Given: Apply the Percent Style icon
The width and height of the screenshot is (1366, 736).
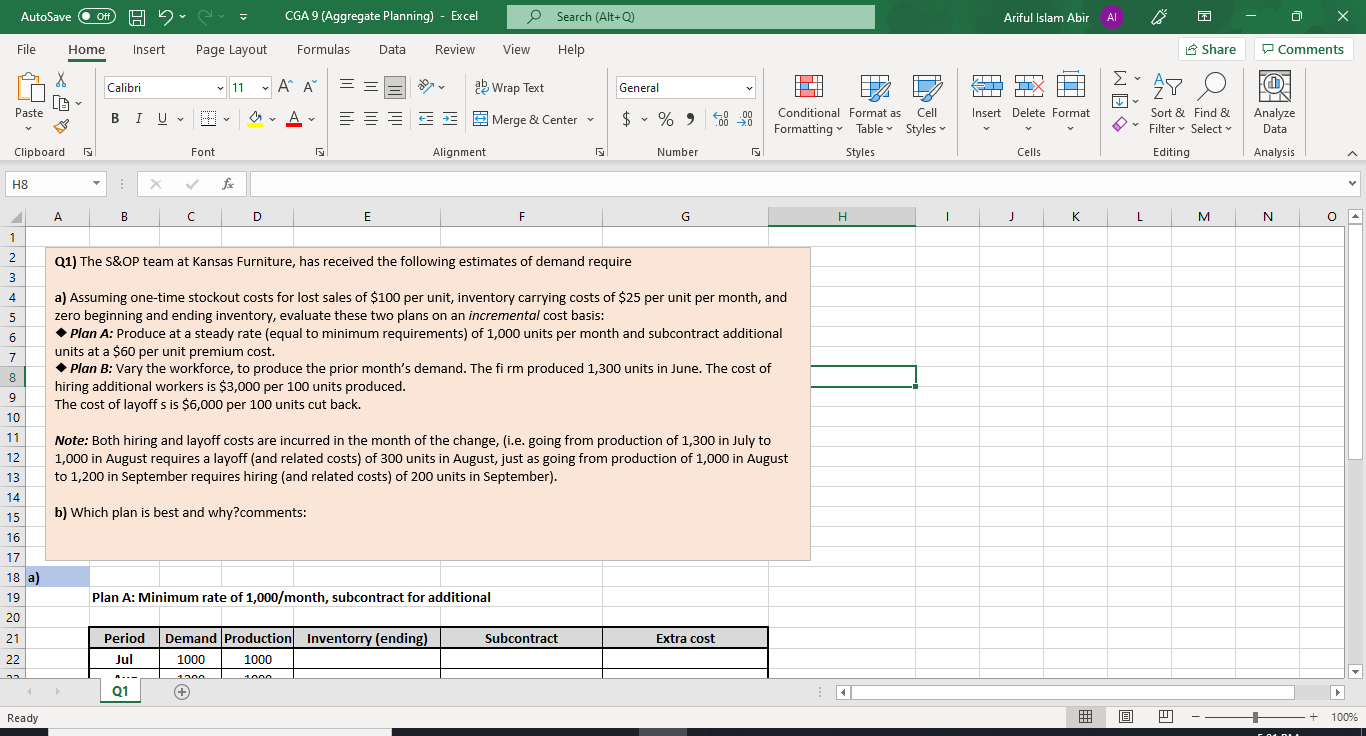Looking at the screenshot, I should (665, 118).
